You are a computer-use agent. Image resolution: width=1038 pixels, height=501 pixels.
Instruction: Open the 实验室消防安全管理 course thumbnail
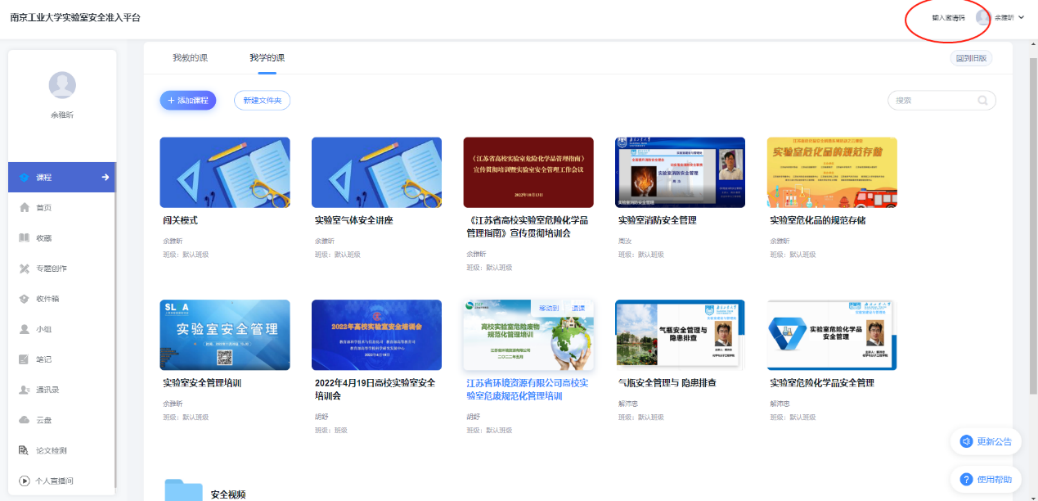coord(680,172)
